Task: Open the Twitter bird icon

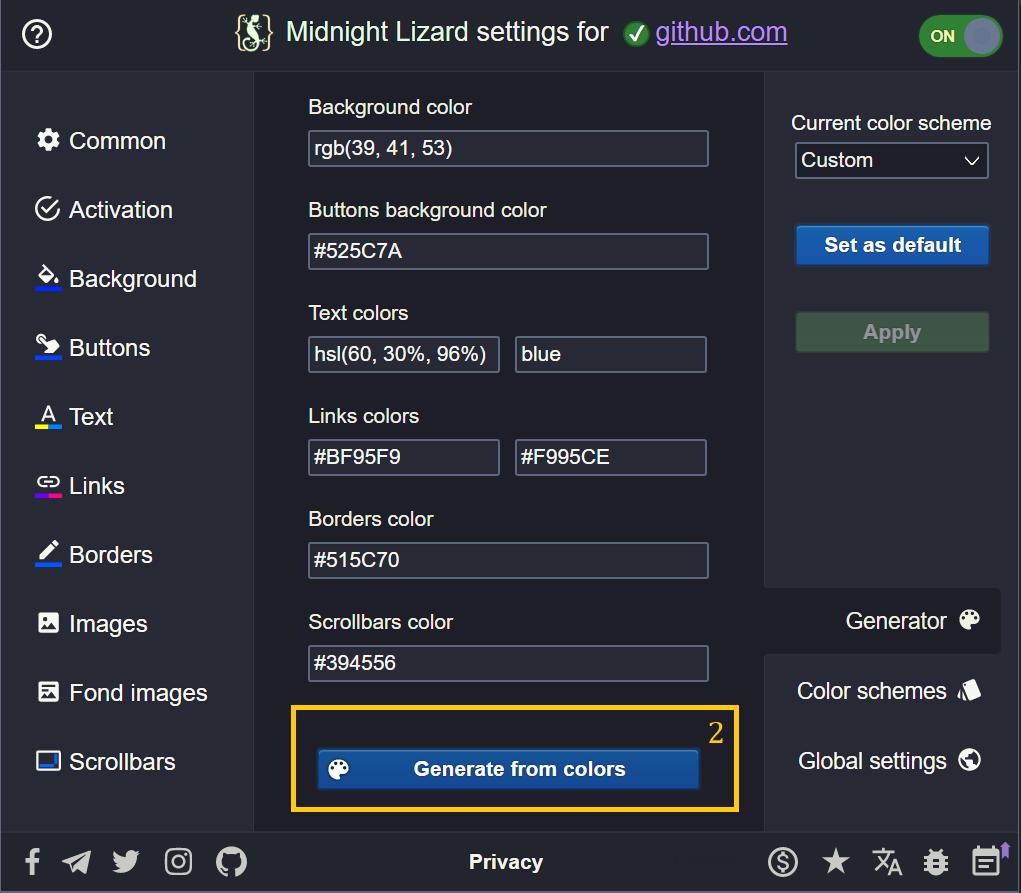Action: [x=126, y=861]
